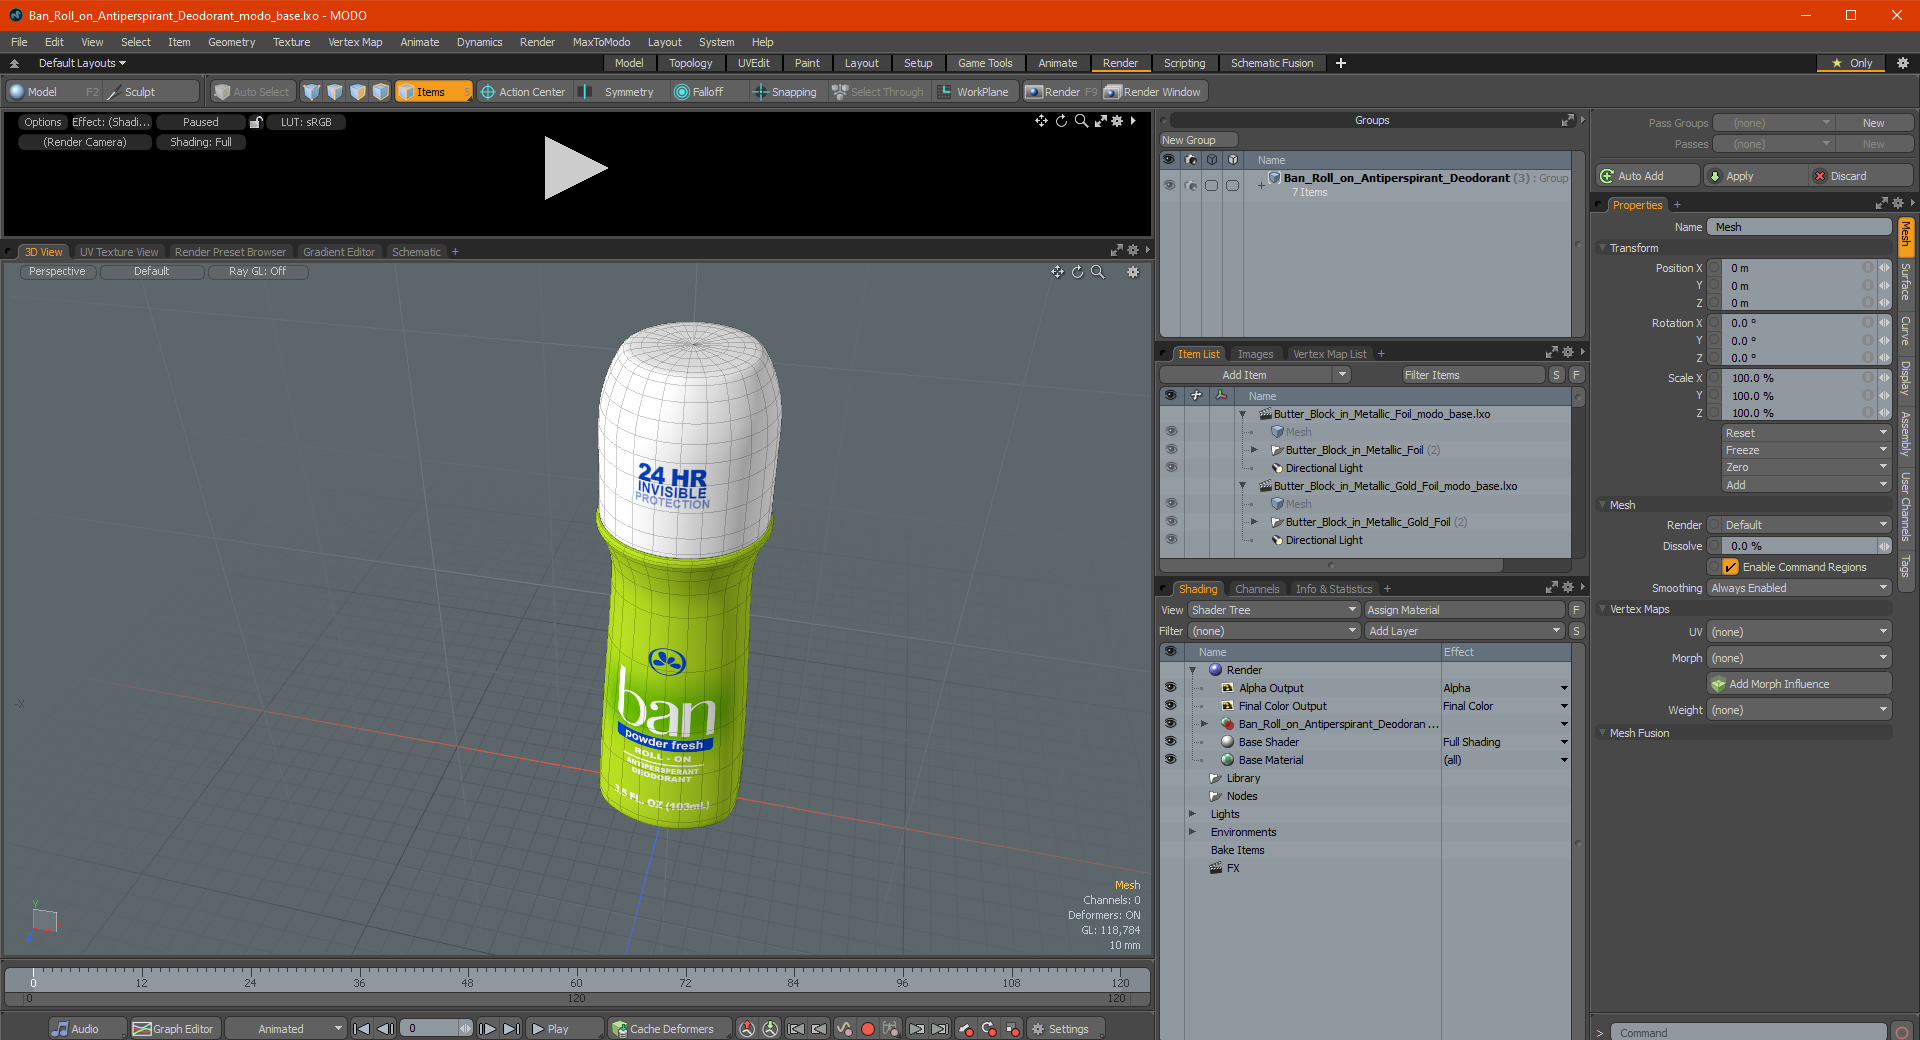1920x1040 pixels.
Task: Click the 3D viewport zoom magnifier
Action: pyautogui.click(x=1098, y=272)
